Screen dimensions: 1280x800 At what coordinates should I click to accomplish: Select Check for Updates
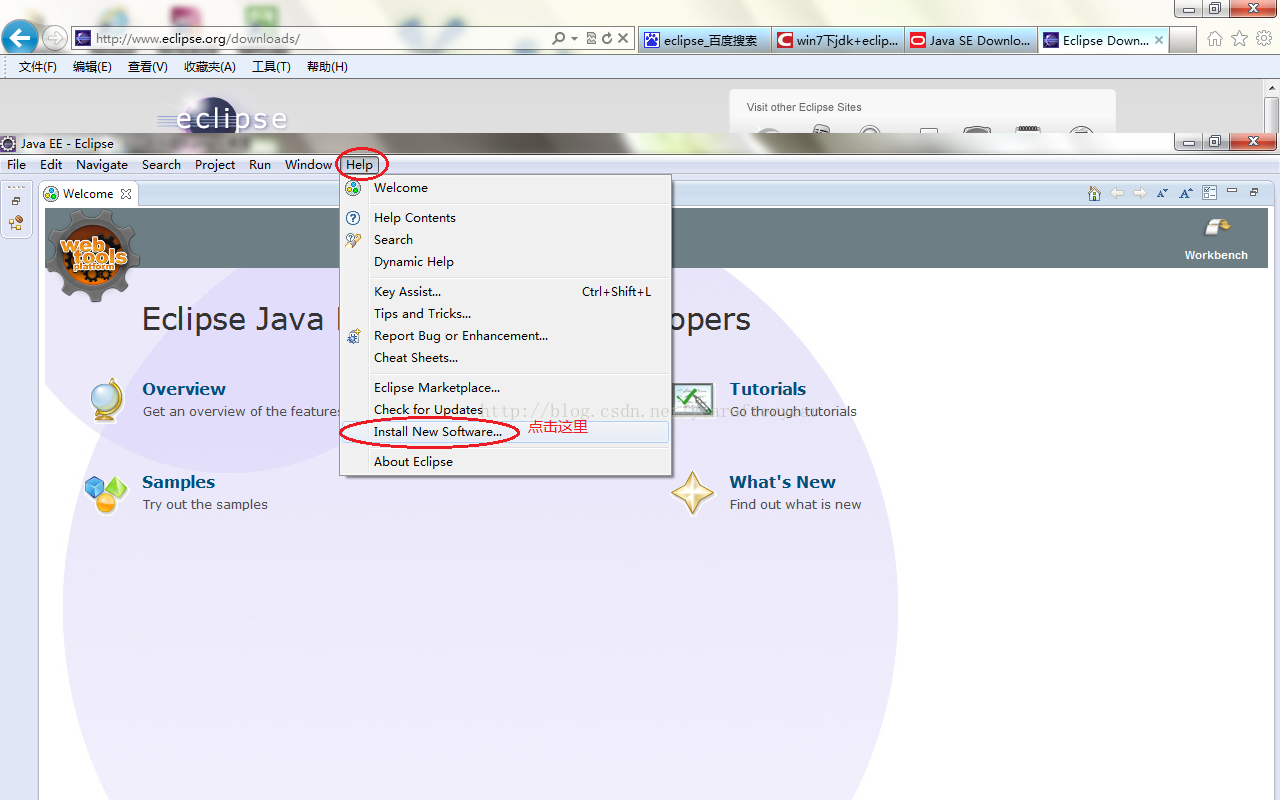point(505,410)
